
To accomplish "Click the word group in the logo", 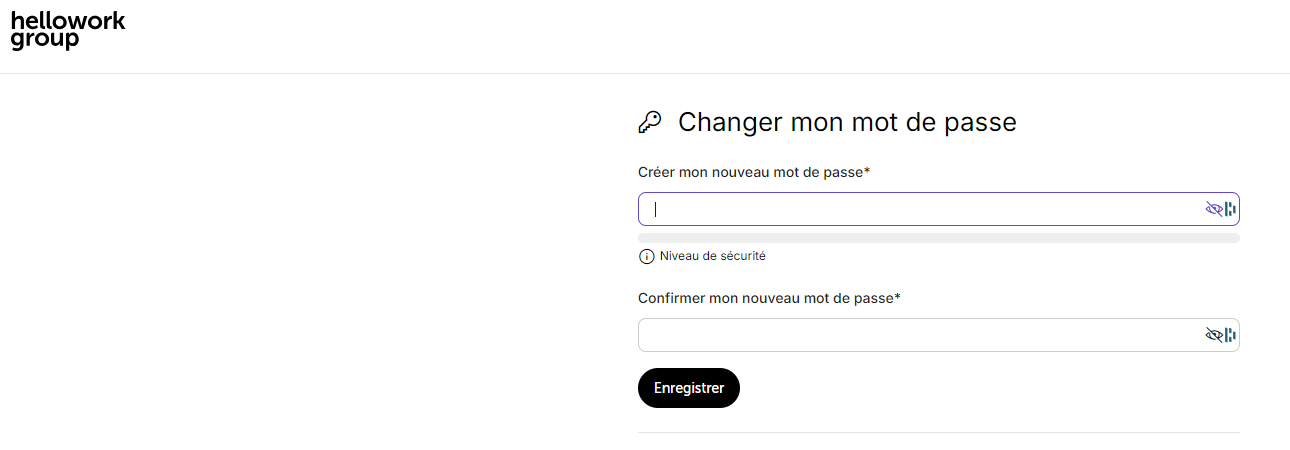I will click(44, 42).
